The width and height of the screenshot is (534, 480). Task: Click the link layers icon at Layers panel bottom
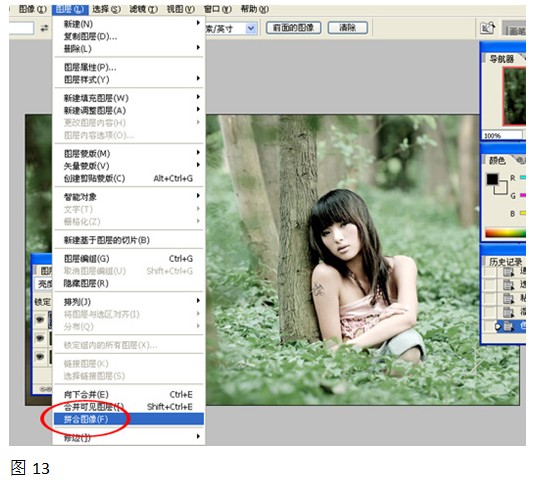[x=46, y=389]
